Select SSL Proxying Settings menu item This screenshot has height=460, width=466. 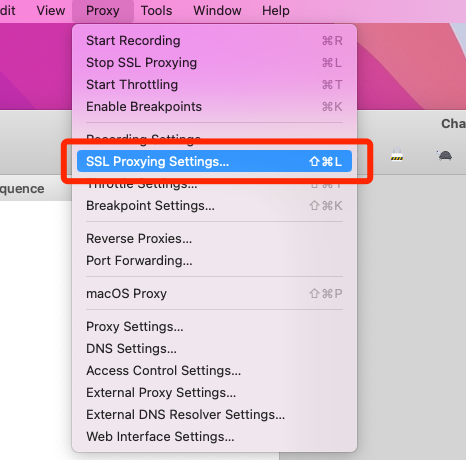coord(214,161)
